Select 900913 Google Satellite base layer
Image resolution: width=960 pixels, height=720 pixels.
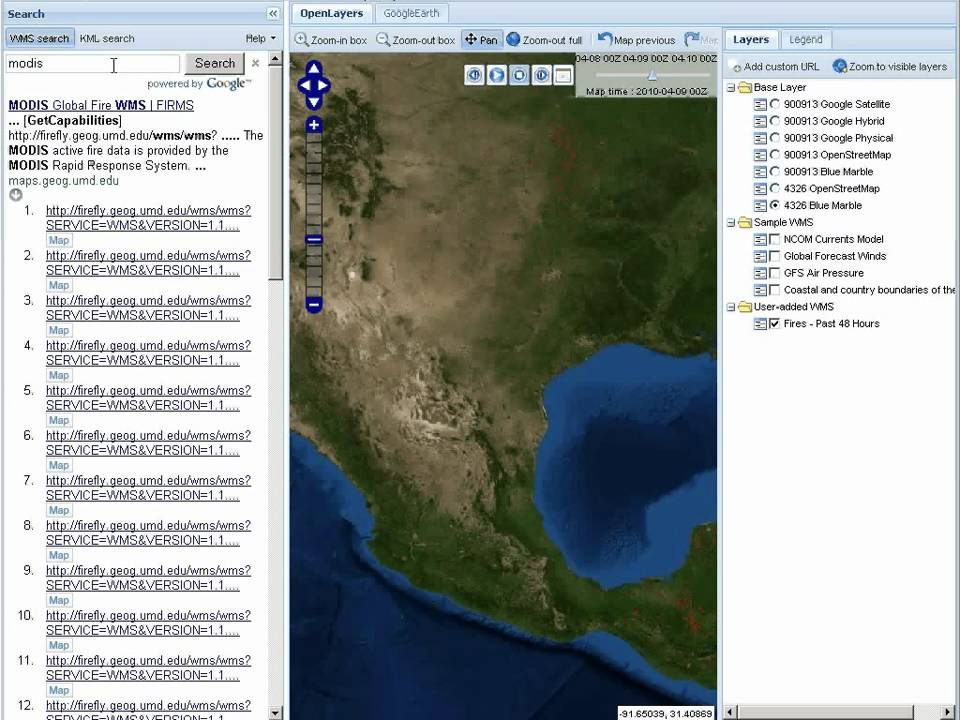pos(774,104)
